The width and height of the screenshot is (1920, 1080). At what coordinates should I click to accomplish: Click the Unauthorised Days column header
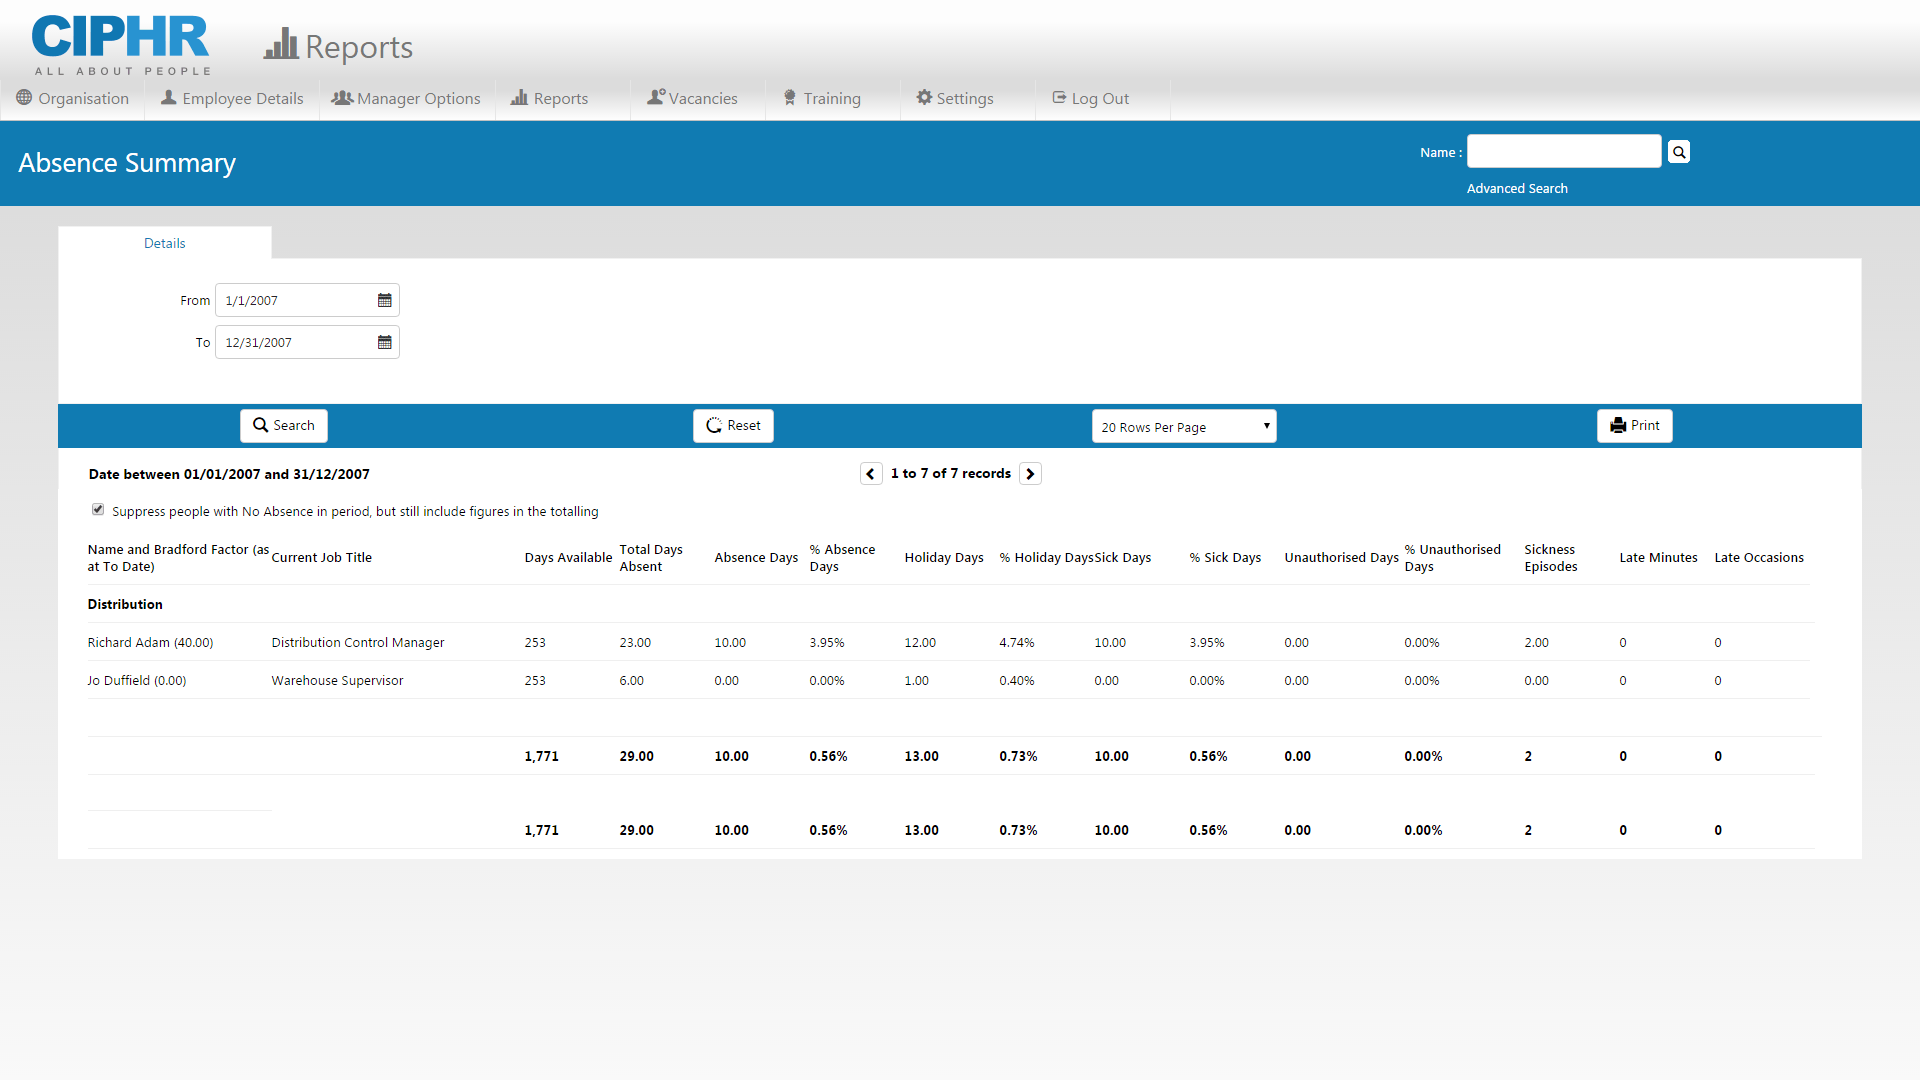click(x=1341, y=558)
